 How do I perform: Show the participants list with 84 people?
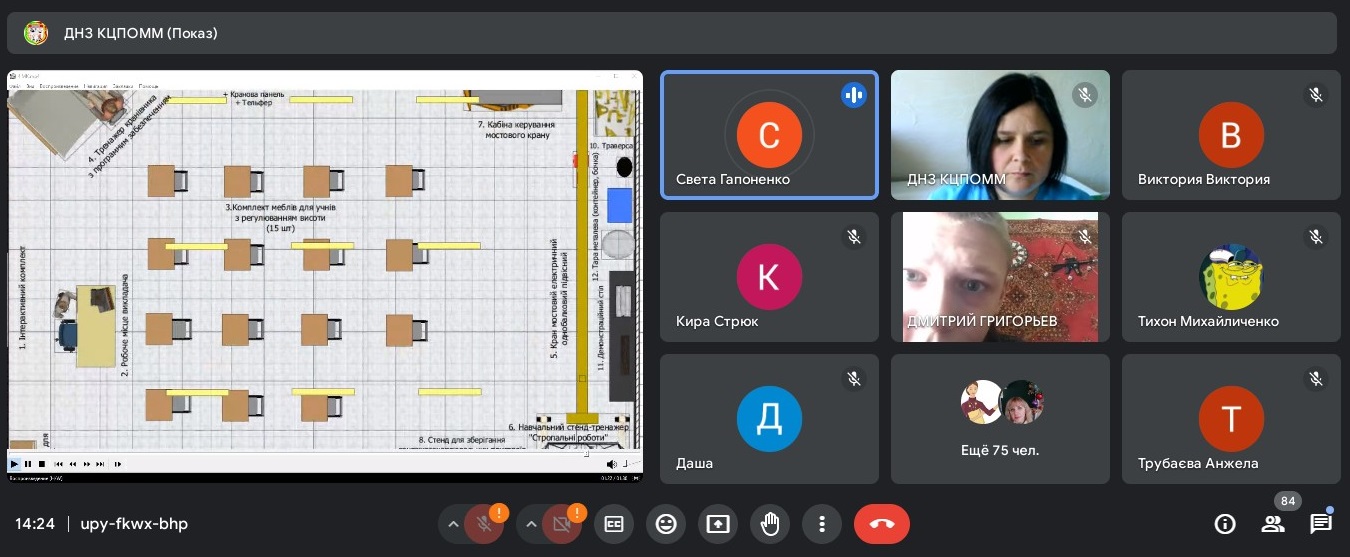point(1272,524)
